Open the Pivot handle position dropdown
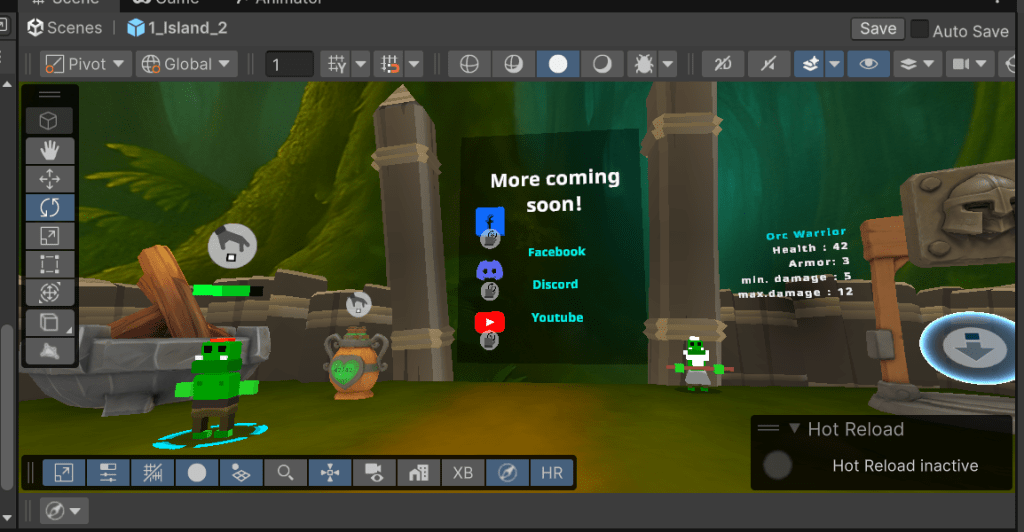 (86, 64)
